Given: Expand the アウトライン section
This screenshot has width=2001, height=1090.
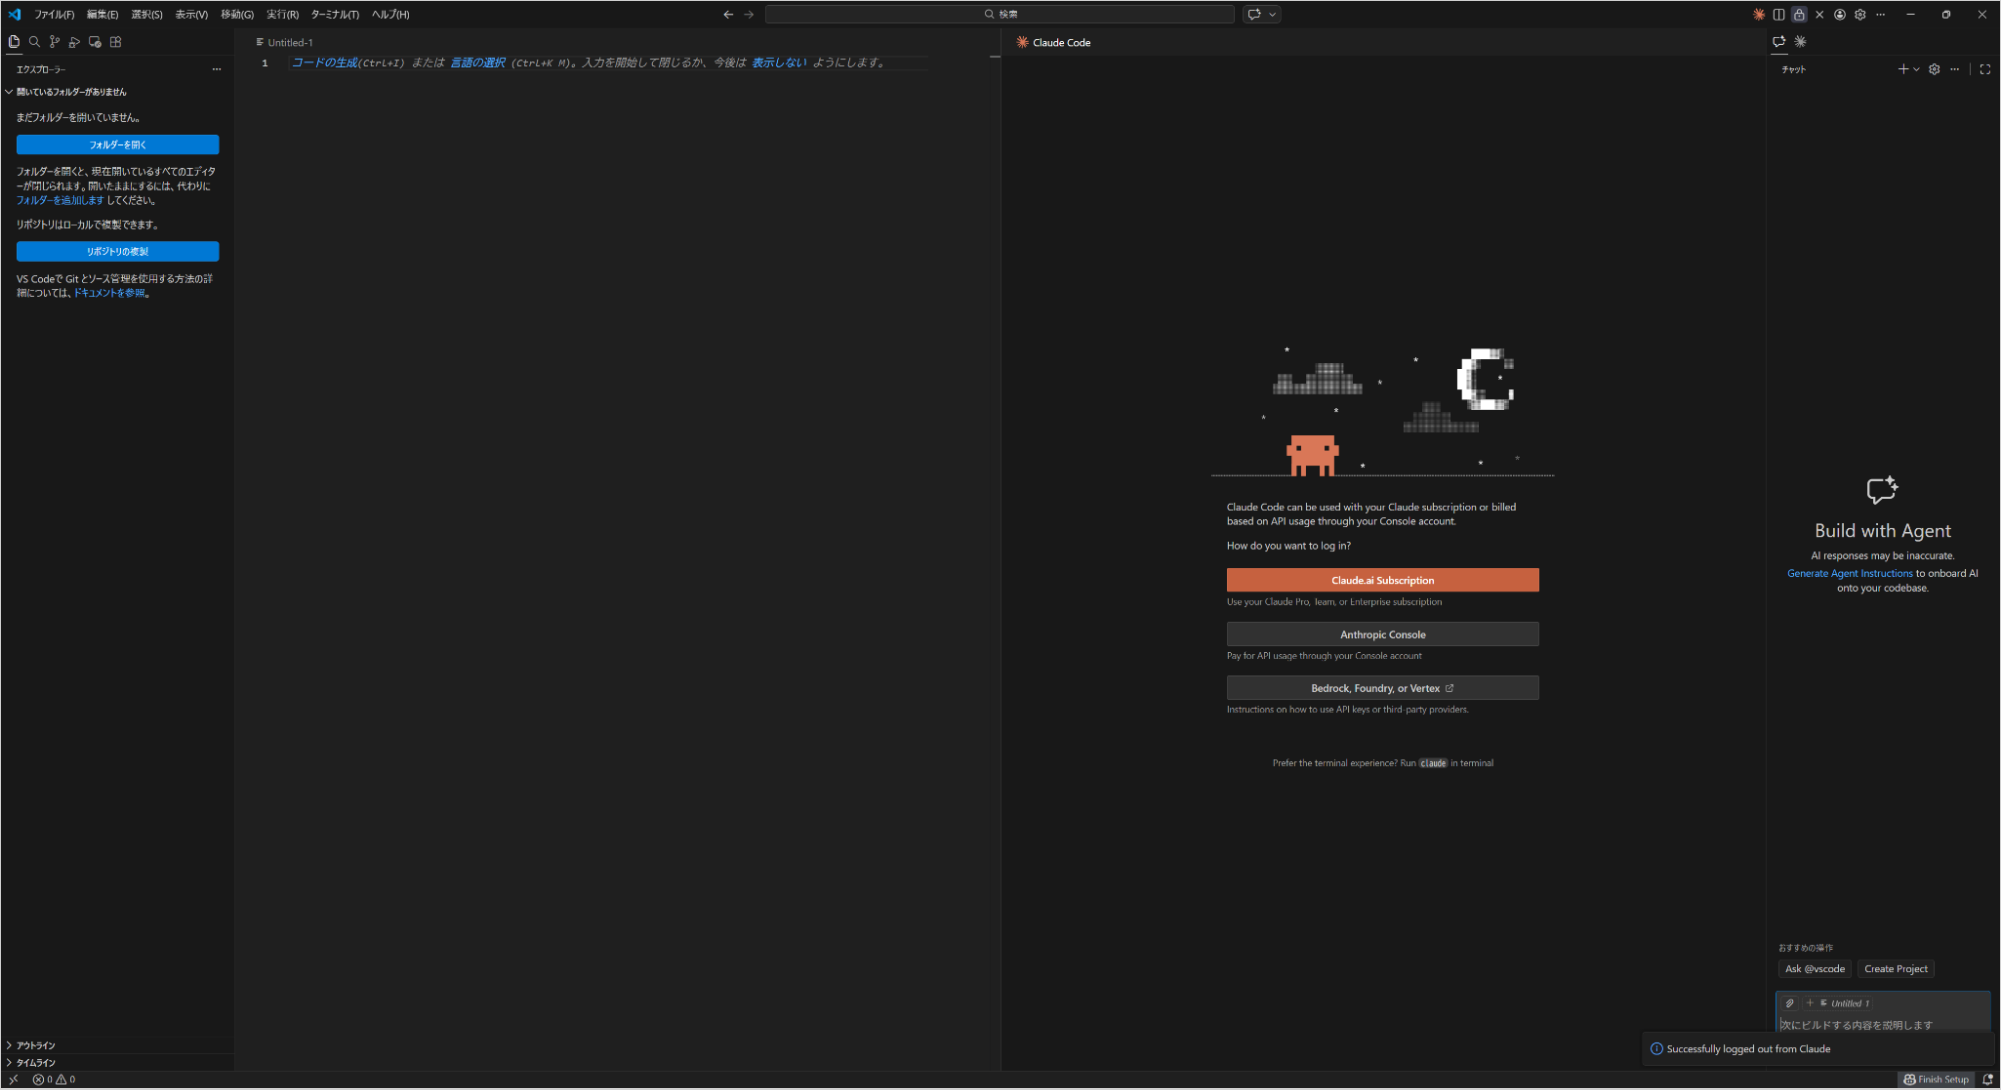Looking at the screenshot, I should tap(33, 1045).
